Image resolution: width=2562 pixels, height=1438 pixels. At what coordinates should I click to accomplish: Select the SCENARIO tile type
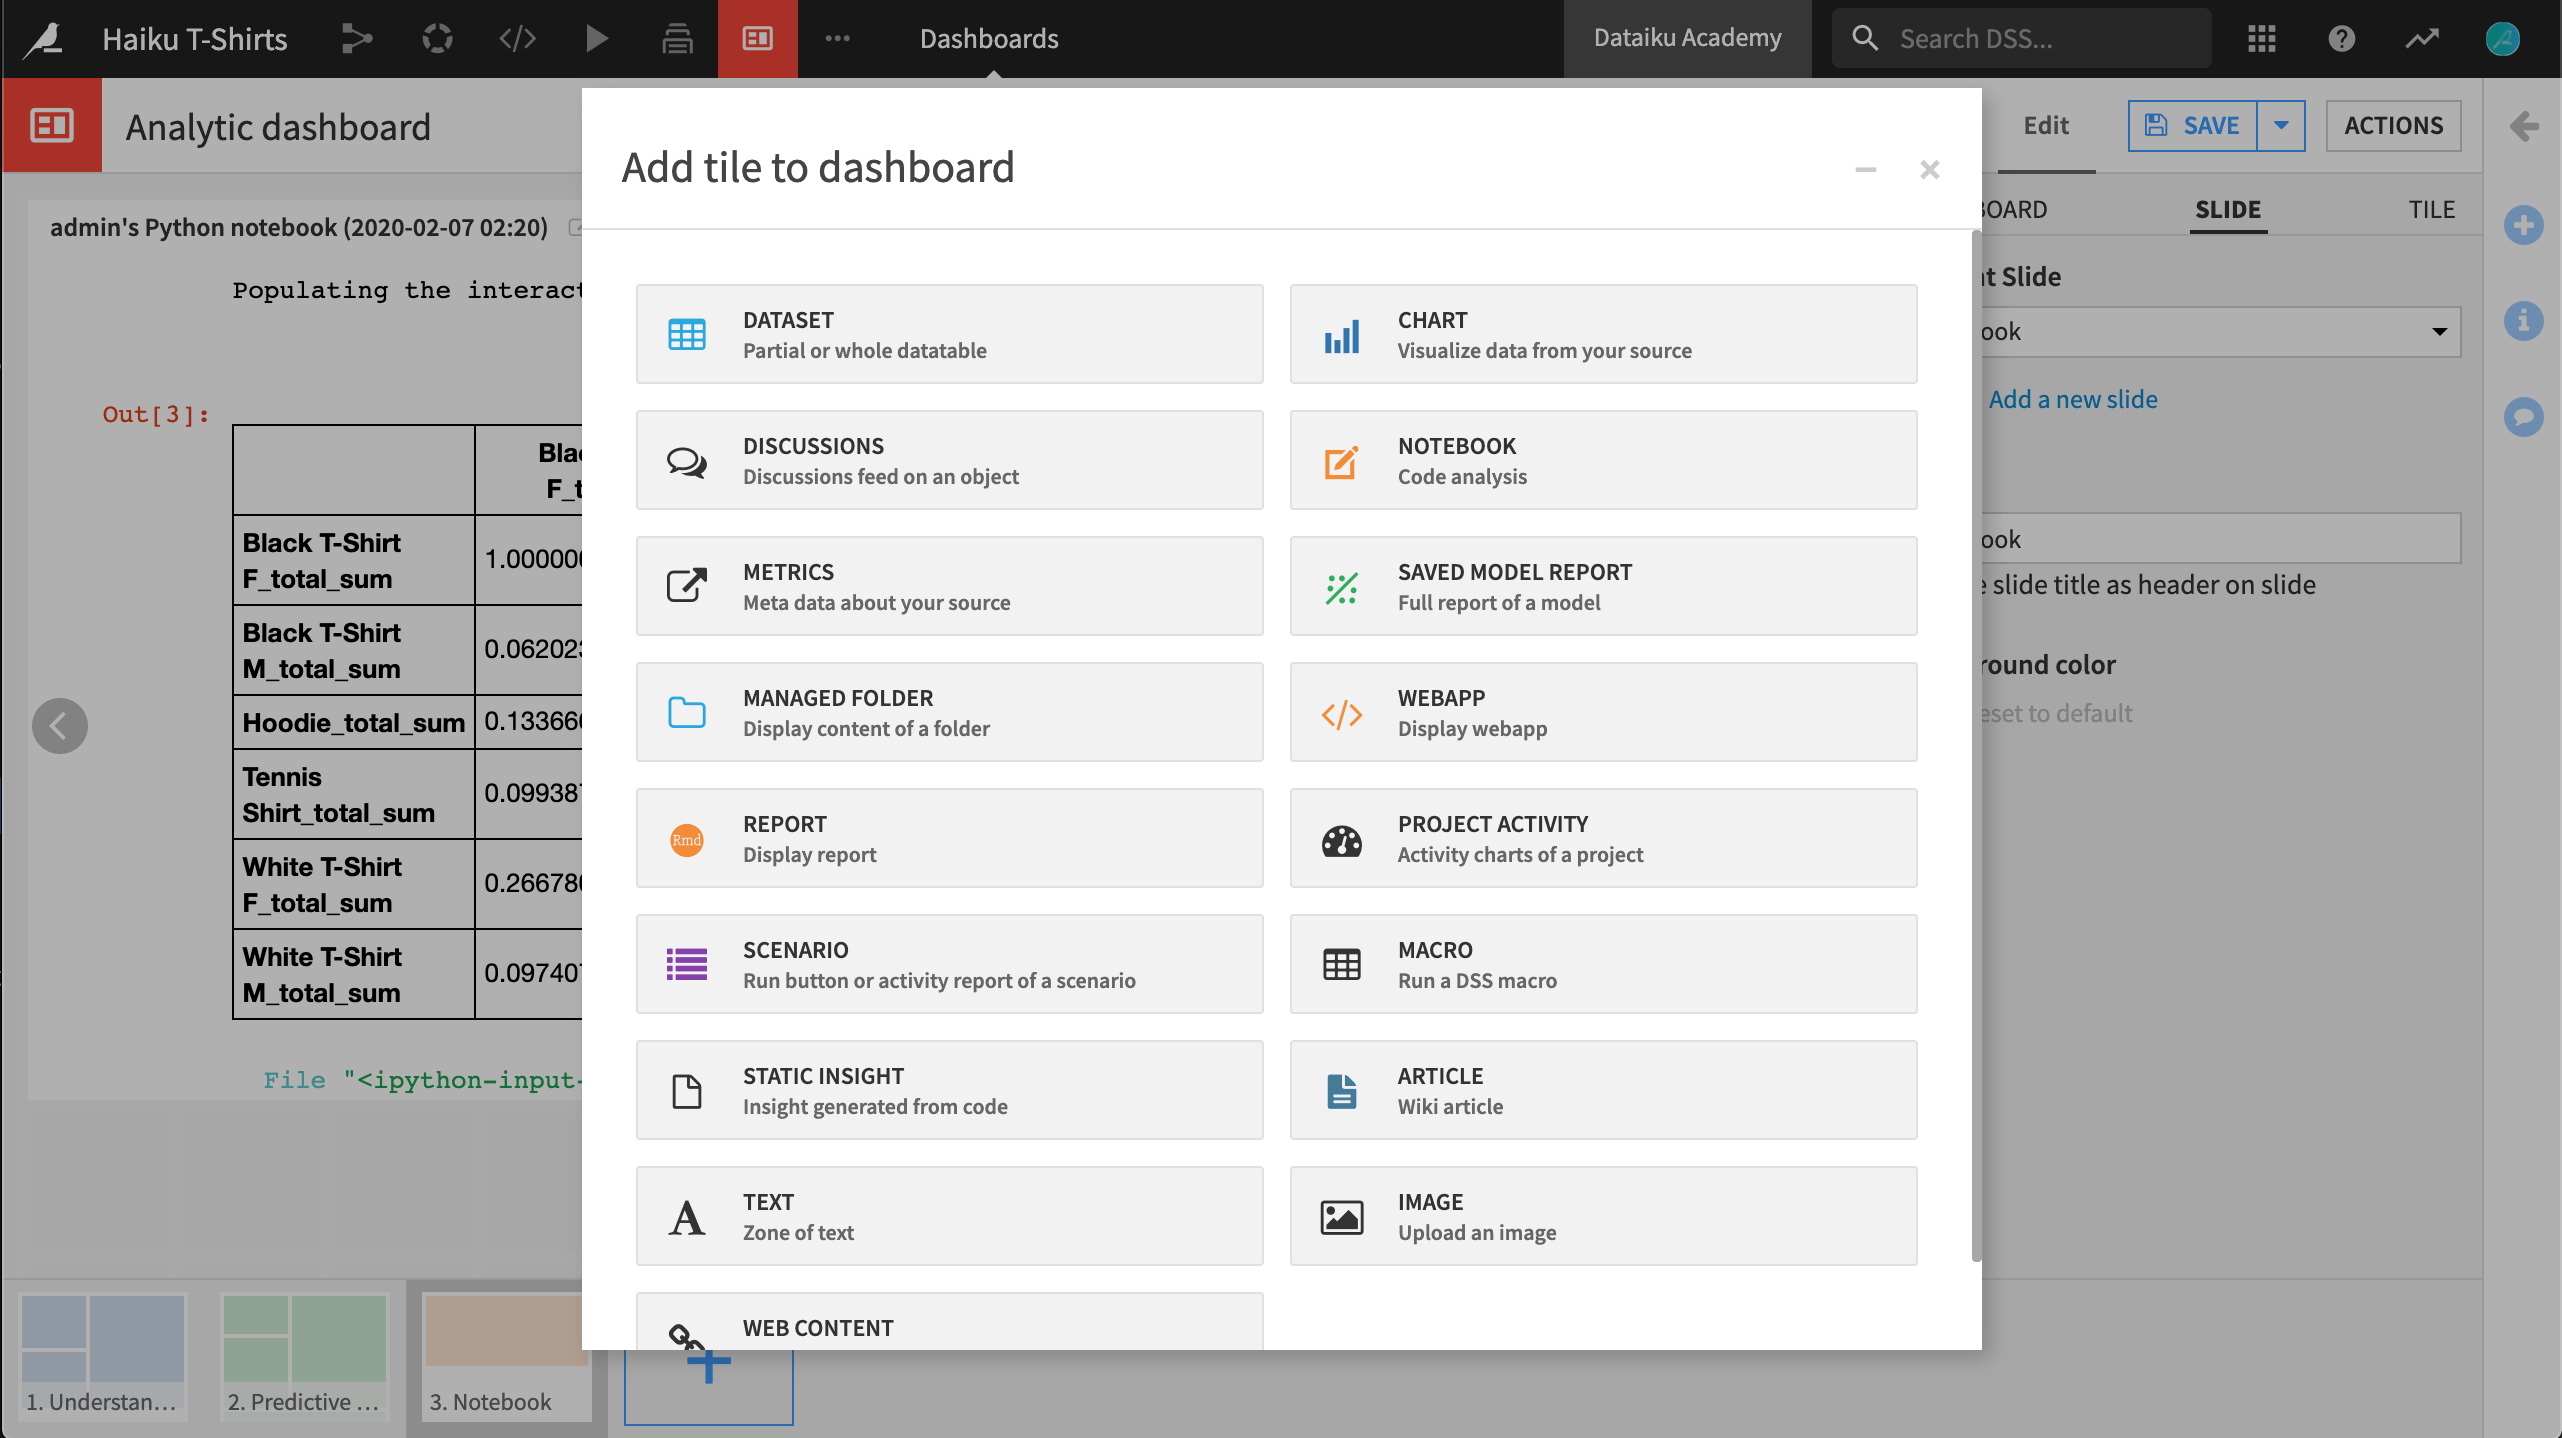[x=949, y=964]
